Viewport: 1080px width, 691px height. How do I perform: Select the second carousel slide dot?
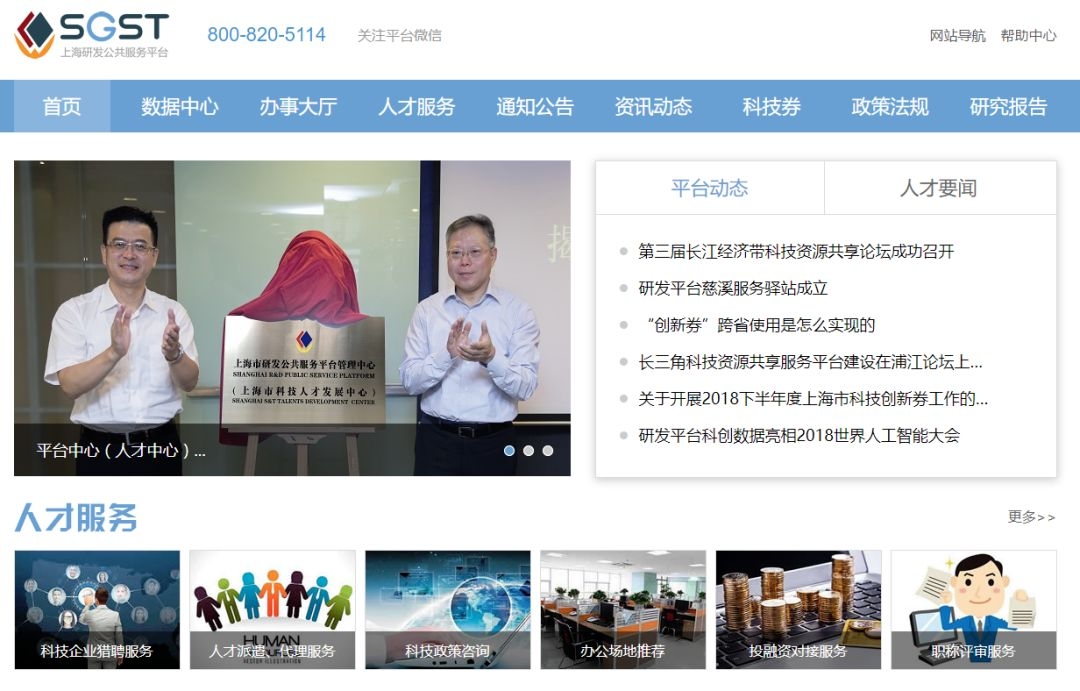pyautogui.click(x=528, y=451)
